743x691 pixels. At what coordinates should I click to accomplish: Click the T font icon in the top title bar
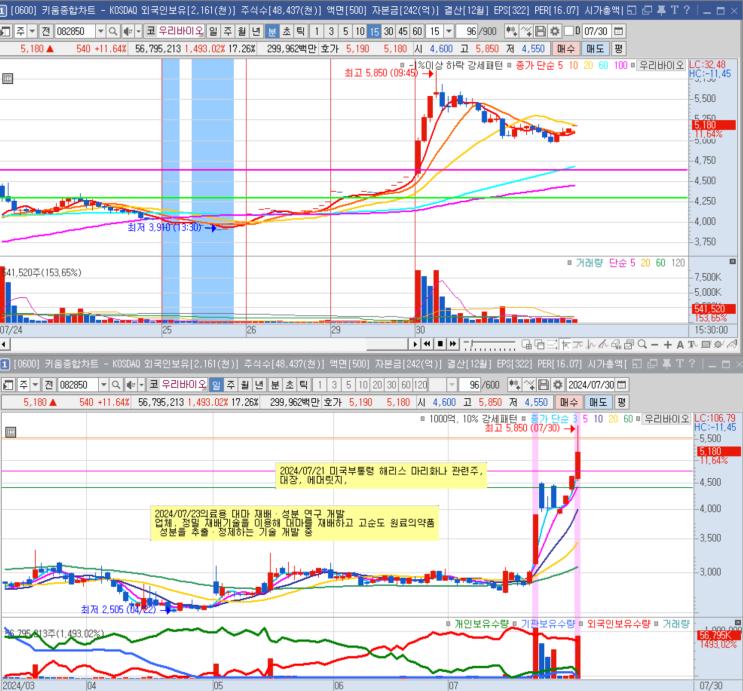click(674, 10)
